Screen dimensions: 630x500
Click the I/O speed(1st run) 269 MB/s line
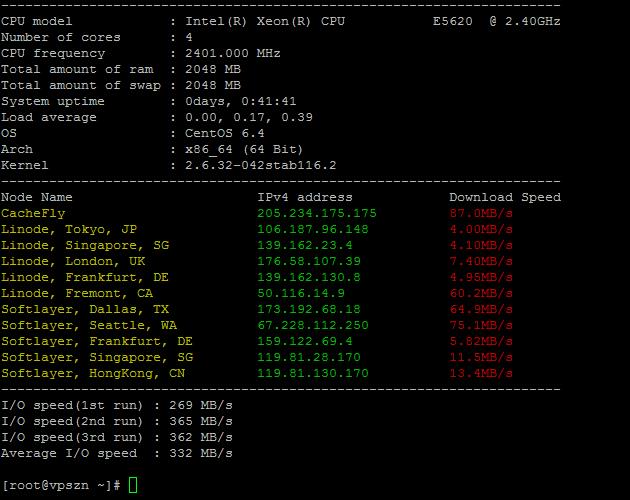(x=117, y=406)
